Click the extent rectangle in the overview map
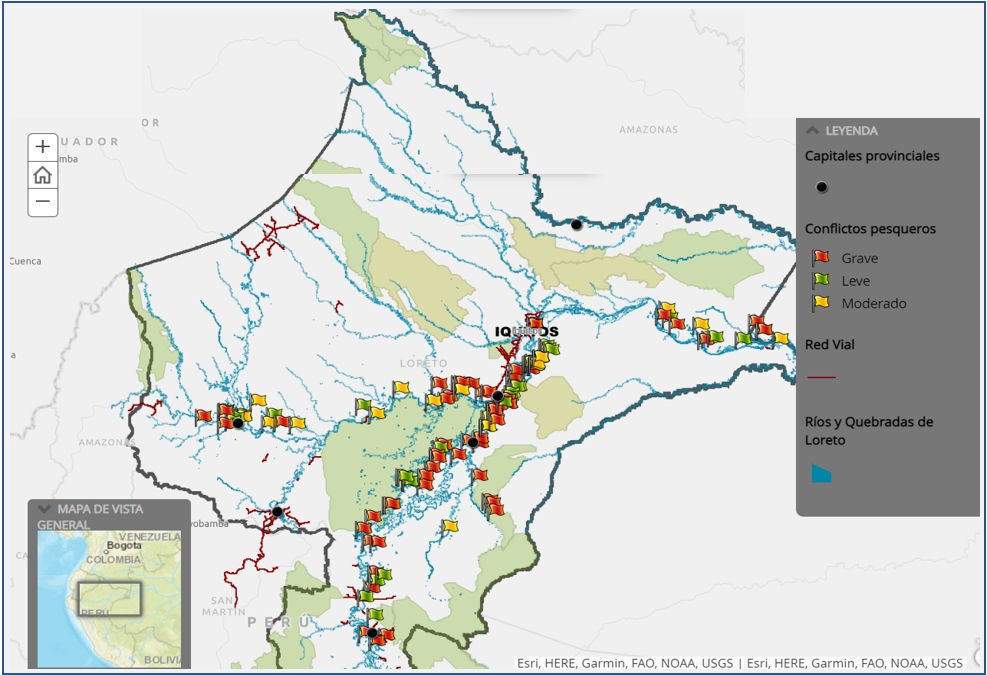This screenshot has height=675, width=987. (111, 598)
